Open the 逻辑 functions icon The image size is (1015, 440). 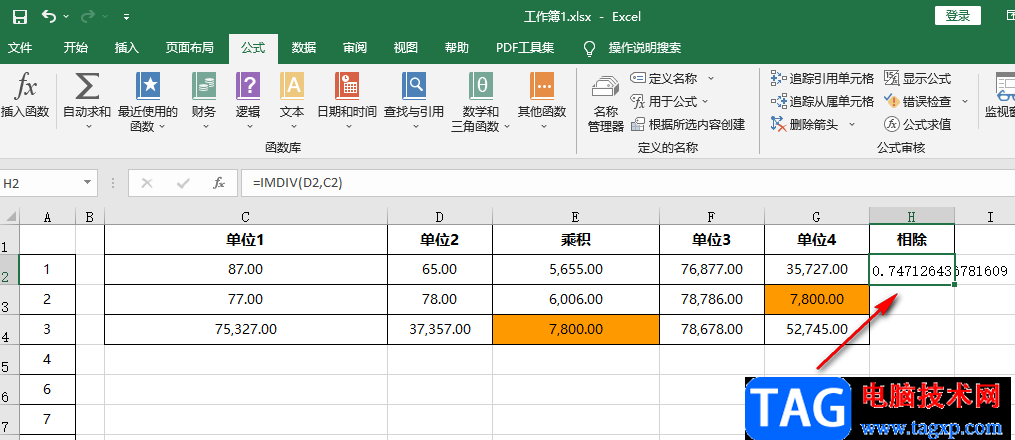coord(248,86)
